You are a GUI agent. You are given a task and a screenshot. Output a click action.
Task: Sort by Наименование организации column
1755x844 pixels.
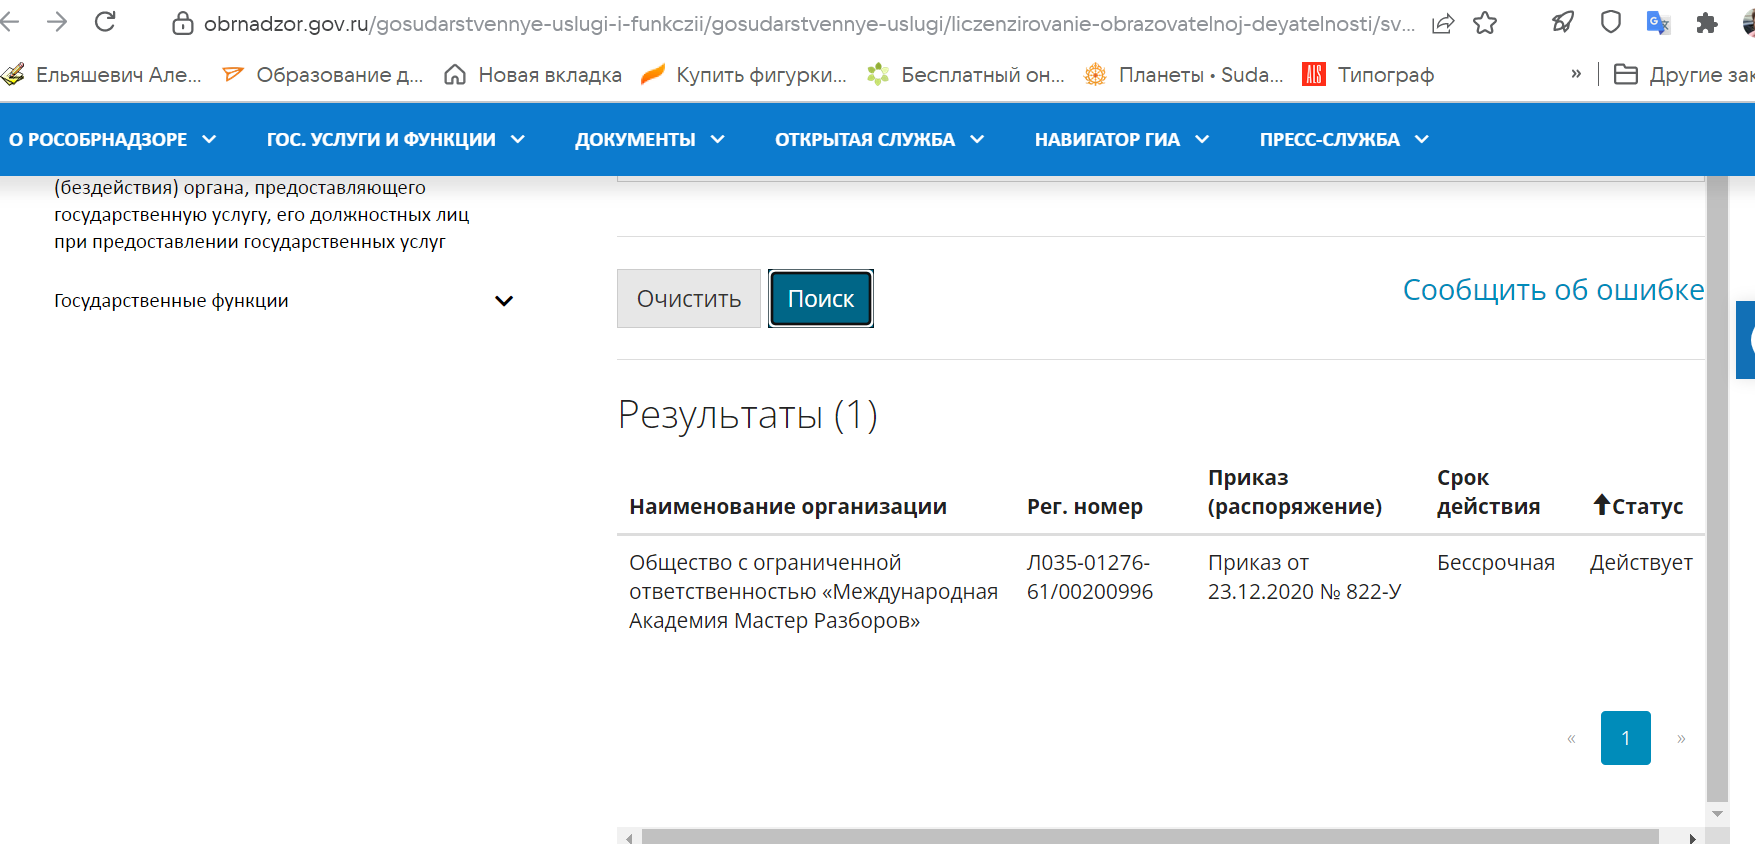788,506
